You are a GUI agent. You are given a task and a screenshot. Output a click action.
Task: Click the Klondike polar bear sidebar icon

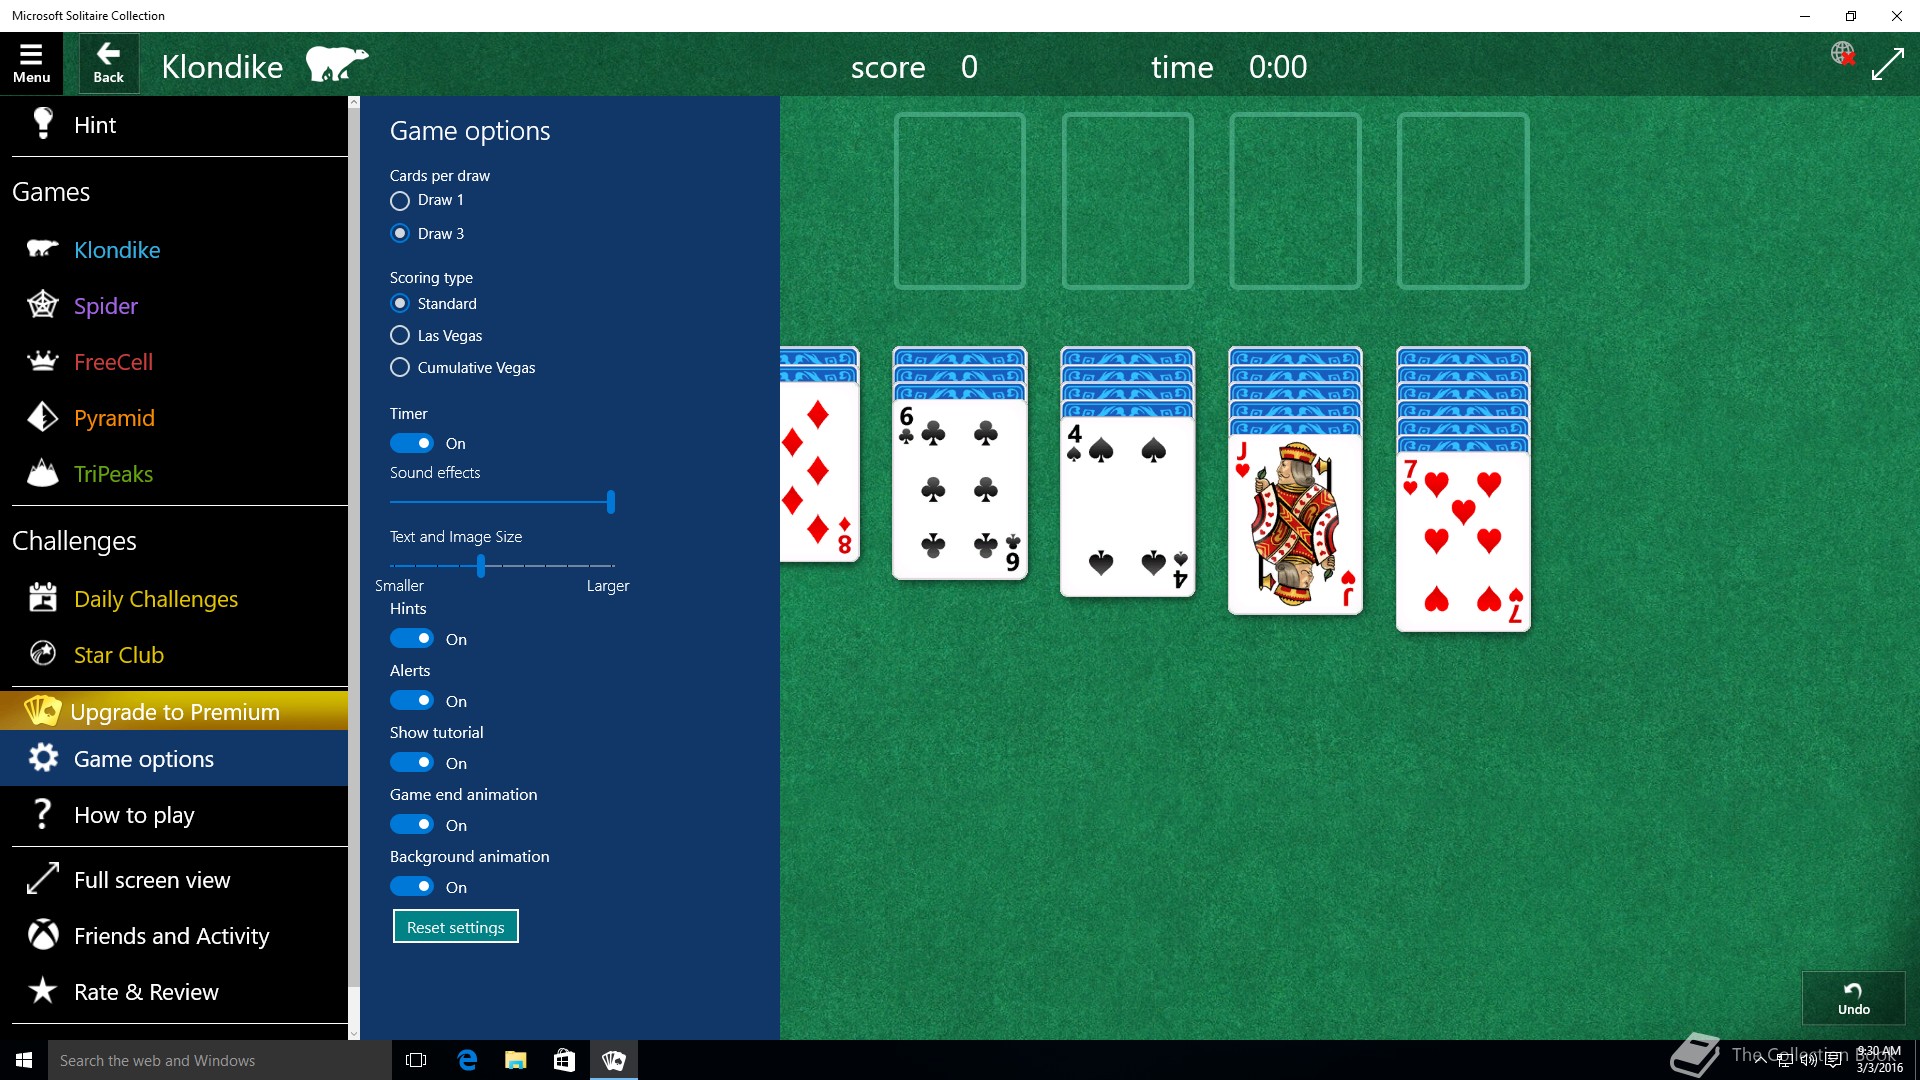42,249
